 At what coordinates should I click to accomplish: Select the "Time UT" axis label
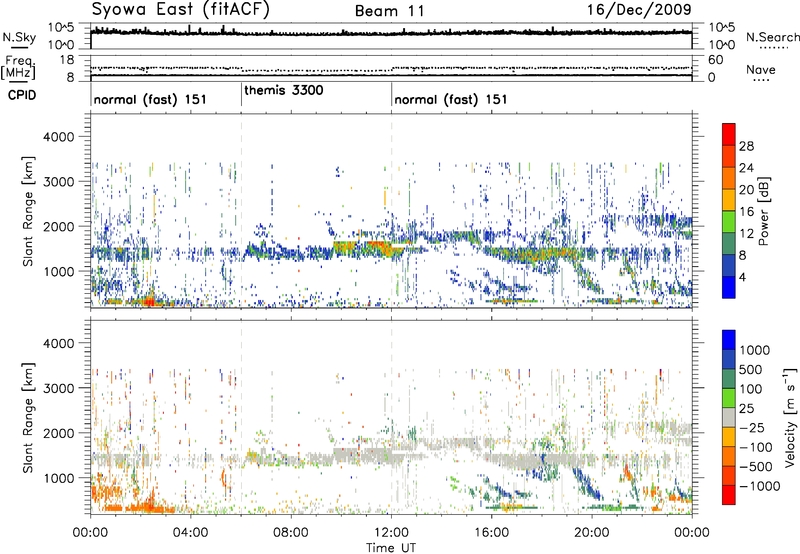click(391, 548)
